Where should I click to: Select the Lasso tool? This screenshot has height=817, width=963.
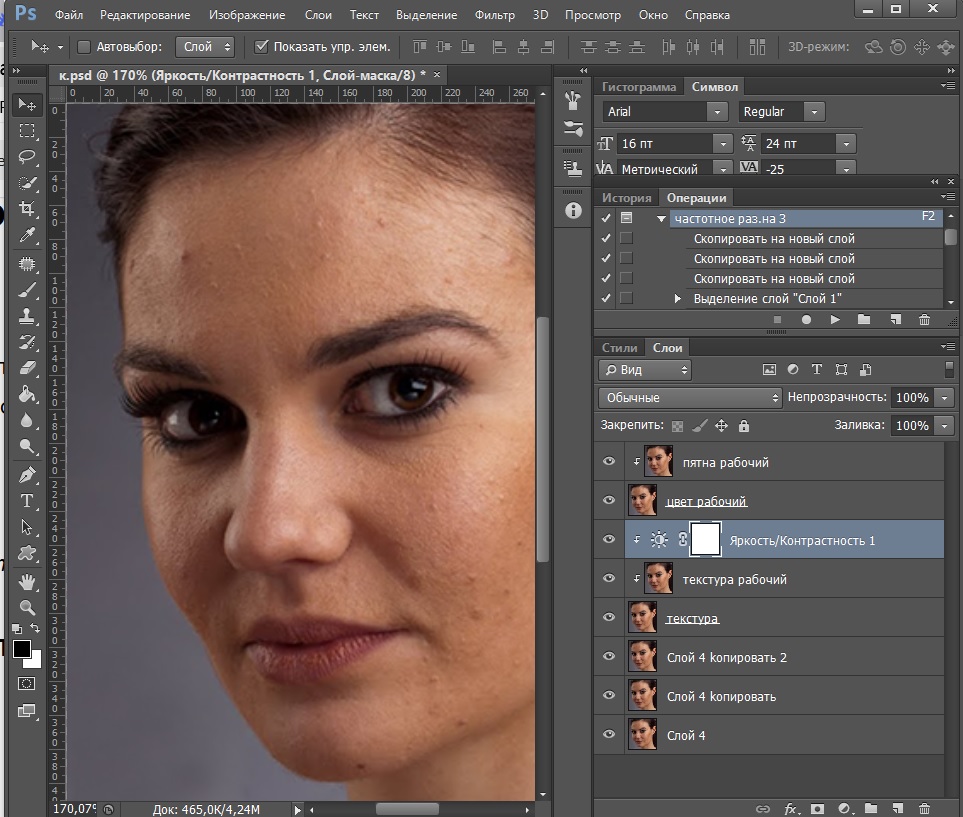coord(26,157)
